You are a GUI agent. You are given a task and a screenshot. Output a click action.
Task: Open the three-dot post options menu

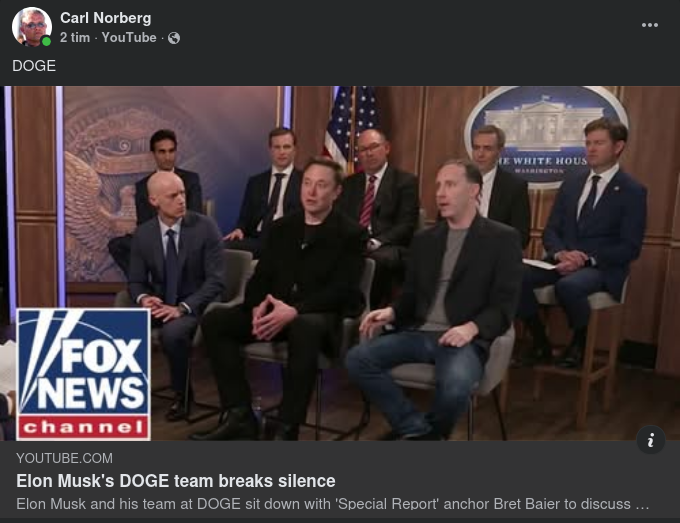point(650,25)
